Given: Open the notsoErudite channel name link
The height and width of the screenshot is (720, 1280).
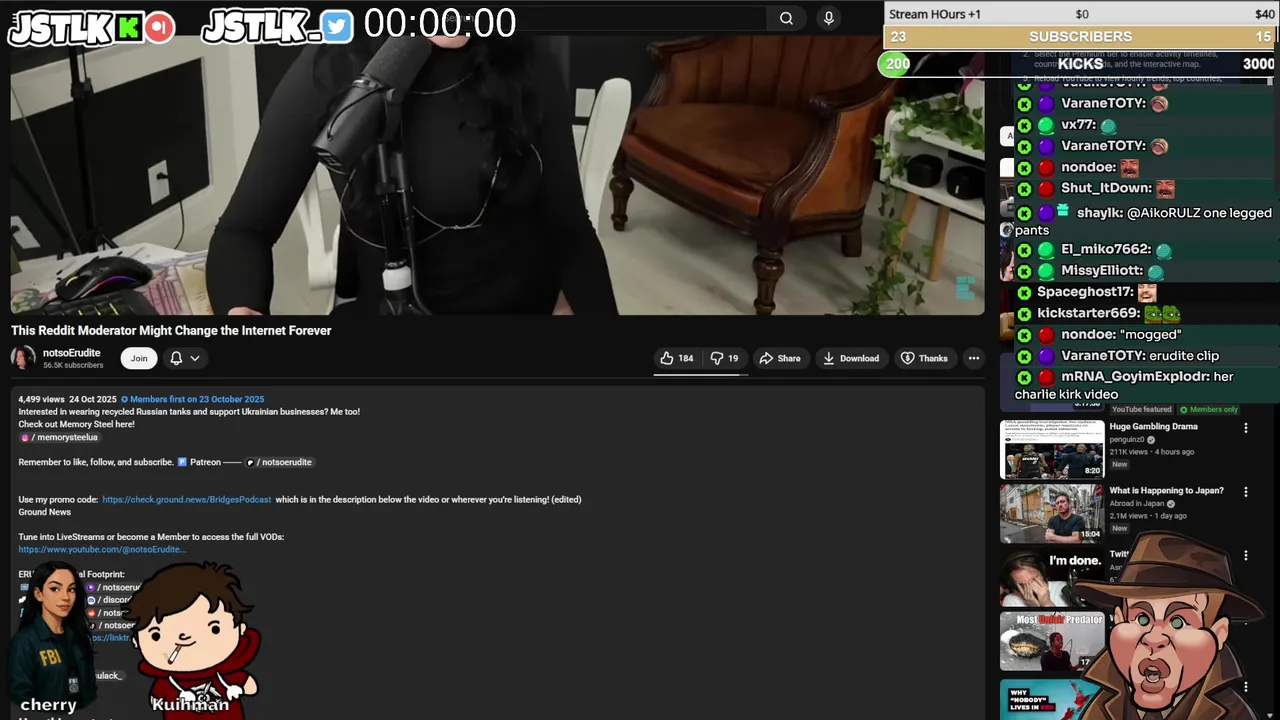Looking at the screenshot, I should (x=72, y=353).
